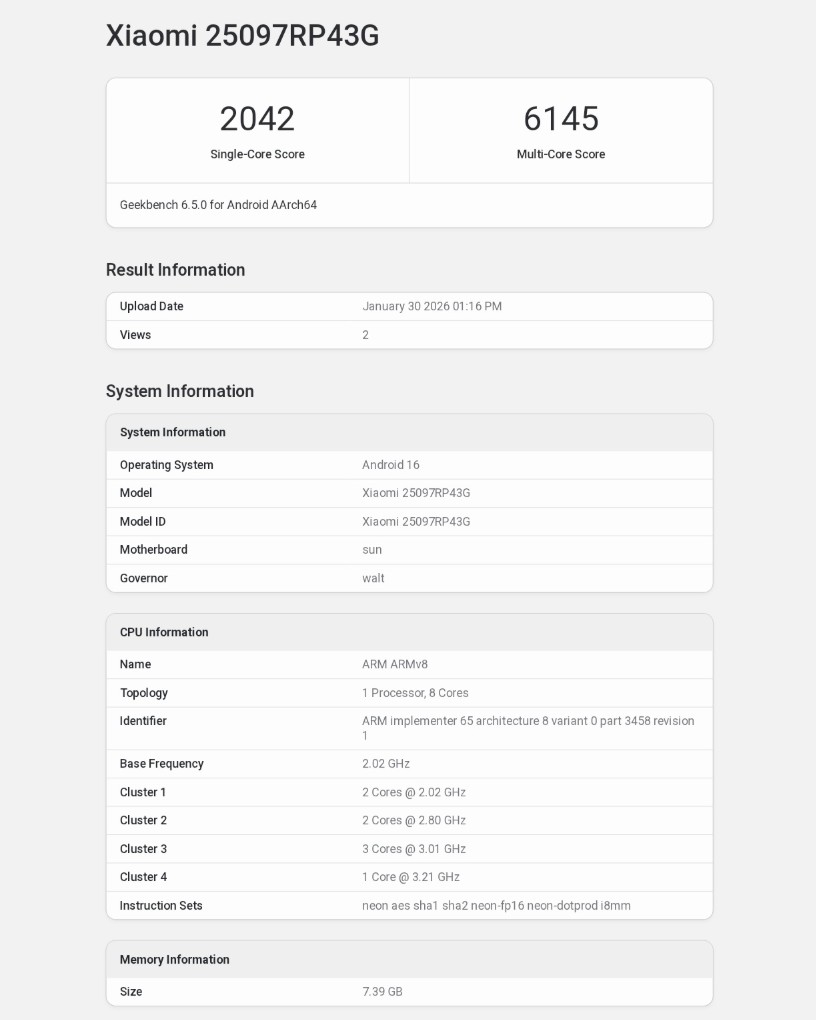Click the 6145 multi-core score number
The height and width of the screenshot is (1020, 816).
561,119
